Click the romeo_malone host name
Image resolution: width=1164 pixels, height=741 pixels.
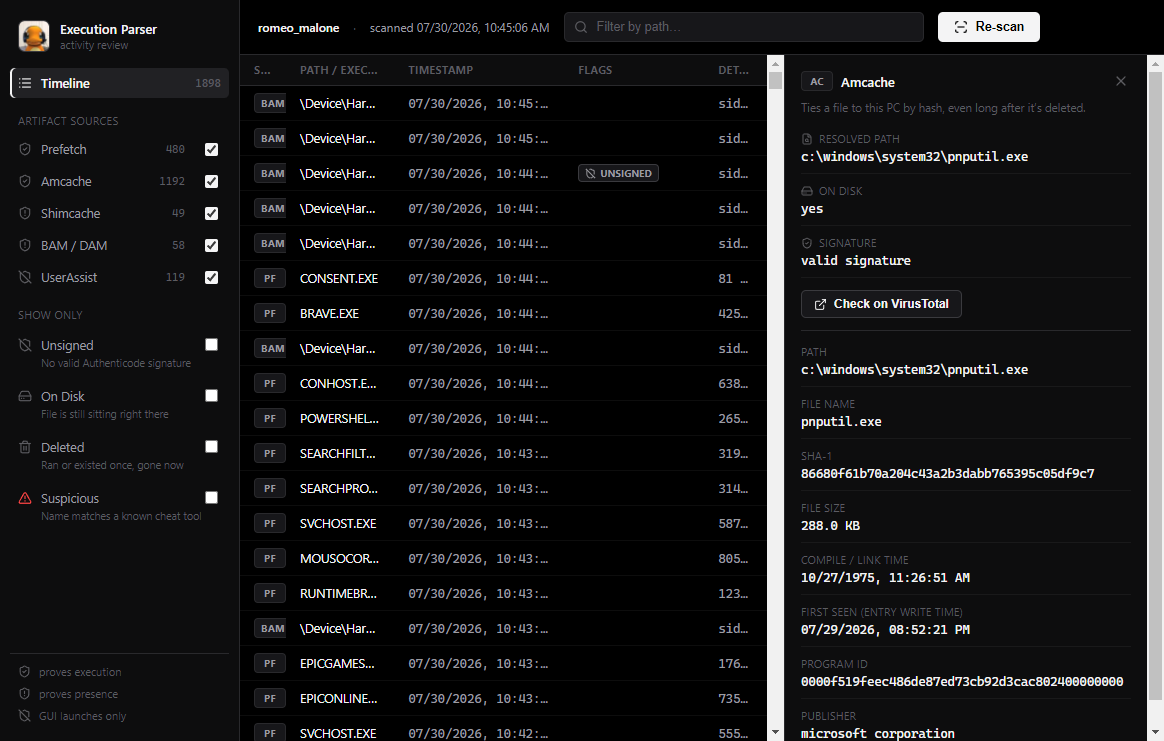(x=298, y=27)
